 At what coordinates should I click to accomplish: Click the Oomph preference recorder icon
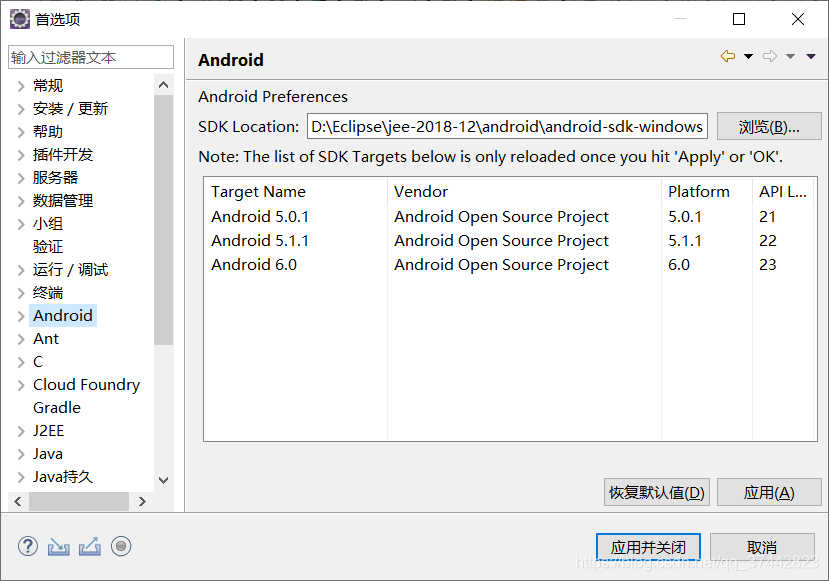pos(121,546)
